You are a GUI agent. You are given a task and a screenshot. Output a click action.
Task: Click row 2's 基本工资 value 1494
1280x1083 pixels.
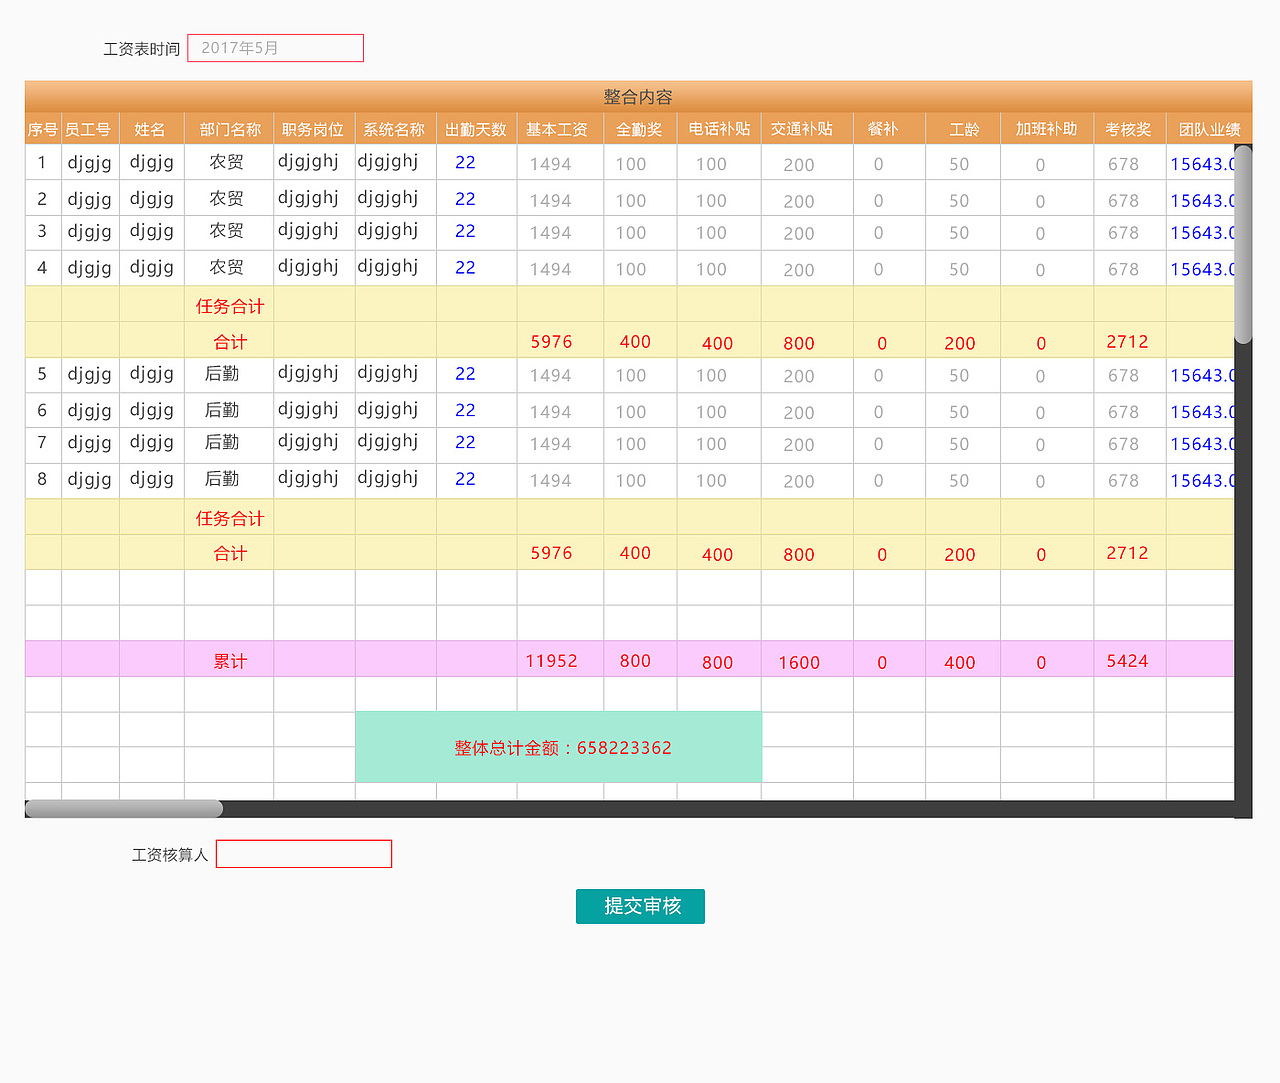[x=551, y=201]
